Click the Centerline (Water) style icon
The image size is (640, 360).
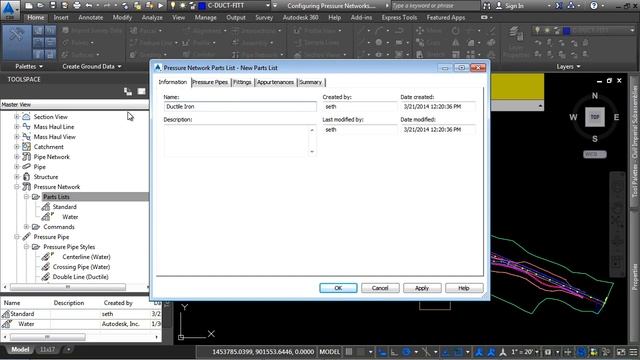coord(47,257)
